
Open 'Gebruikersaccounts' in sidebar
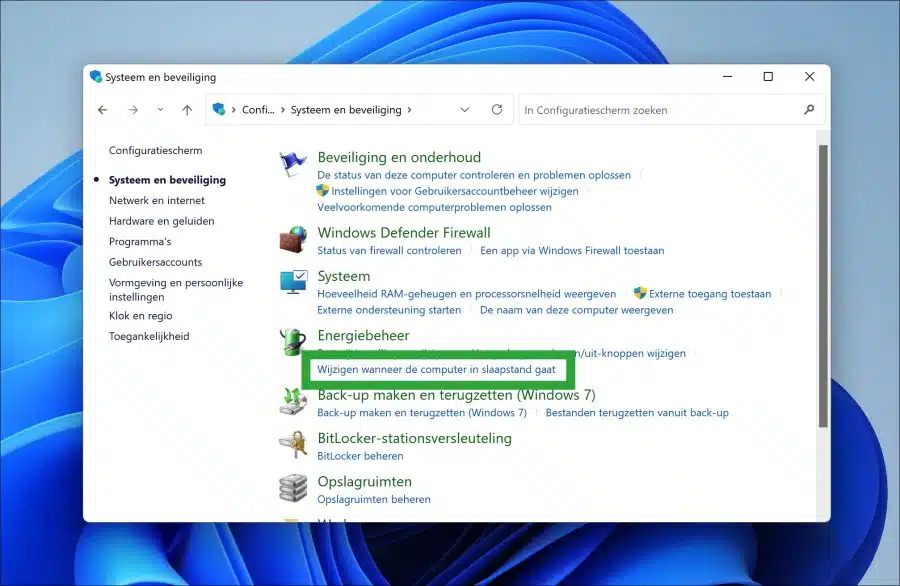pyautogui.click(x=156, y=262)
